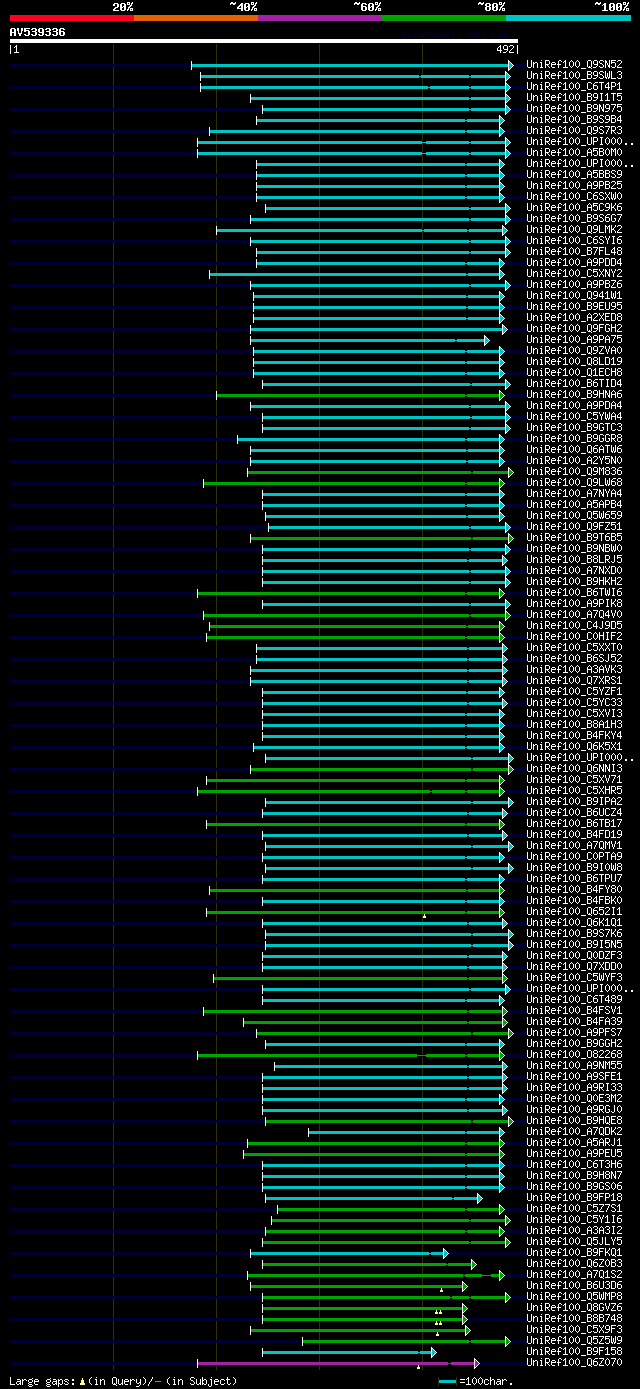640x1389 pixels.
Task: Select label UniRef100_C0HIF2
Action: pos(574,636)
